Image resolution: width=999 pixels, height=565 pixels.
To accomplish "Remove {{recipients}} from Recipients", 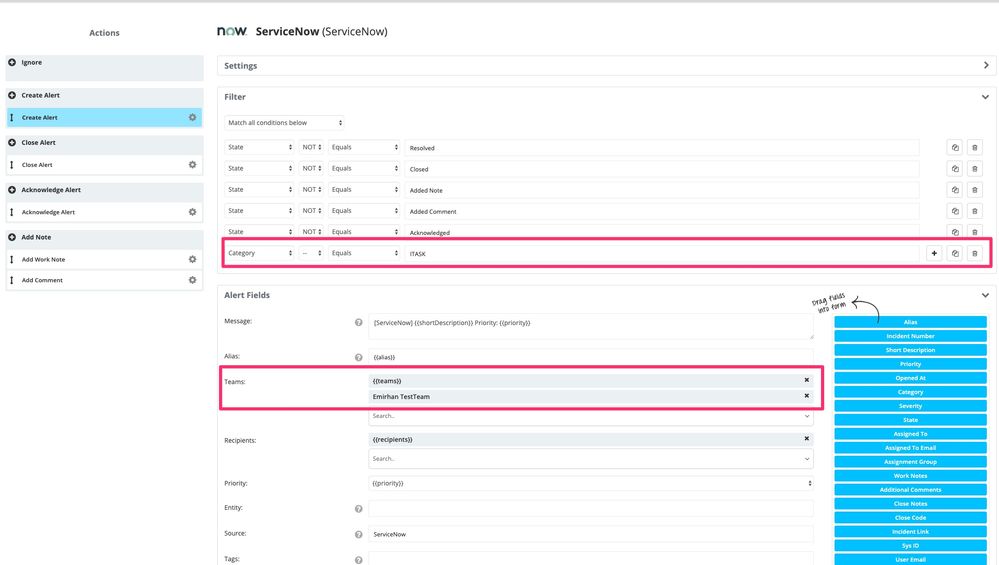I will pyautogui.click(x=807, y=439).
